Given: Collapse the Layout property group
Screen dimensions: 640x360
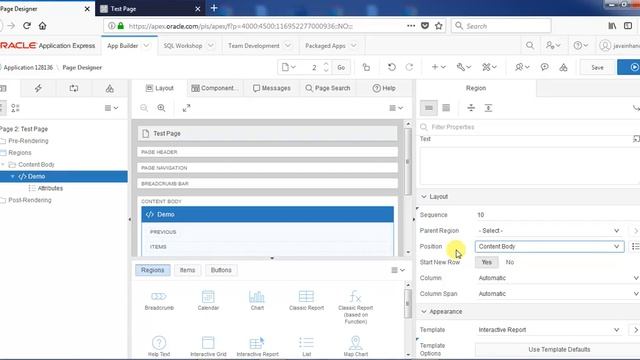Looking at the screenshot, I should point(424,197).
